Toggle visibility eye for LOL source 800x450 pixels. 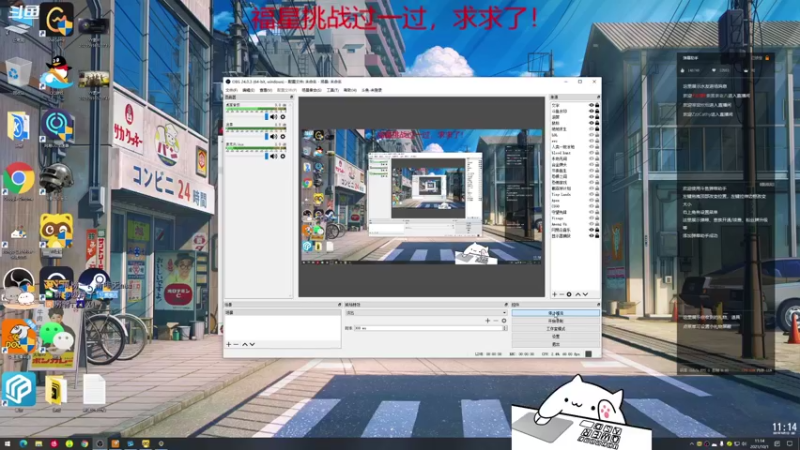pos(591,135)
